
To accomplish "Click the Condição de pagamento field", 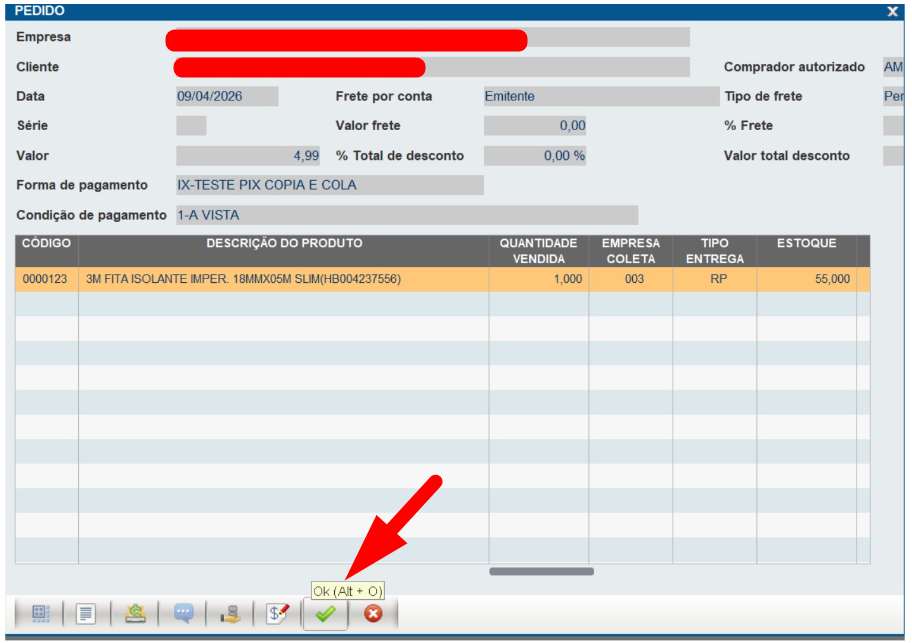I will [406, 215].
